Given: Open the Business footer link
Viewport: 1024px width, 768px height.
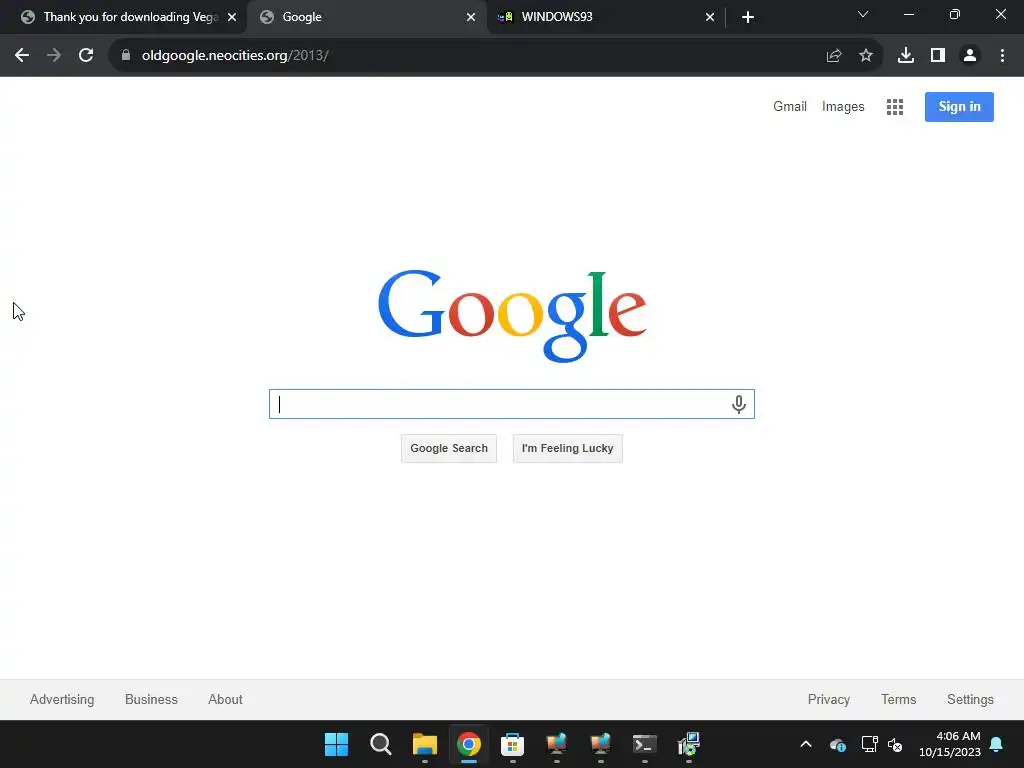Looking at the screenshot, I should click(x=151, y=699).
